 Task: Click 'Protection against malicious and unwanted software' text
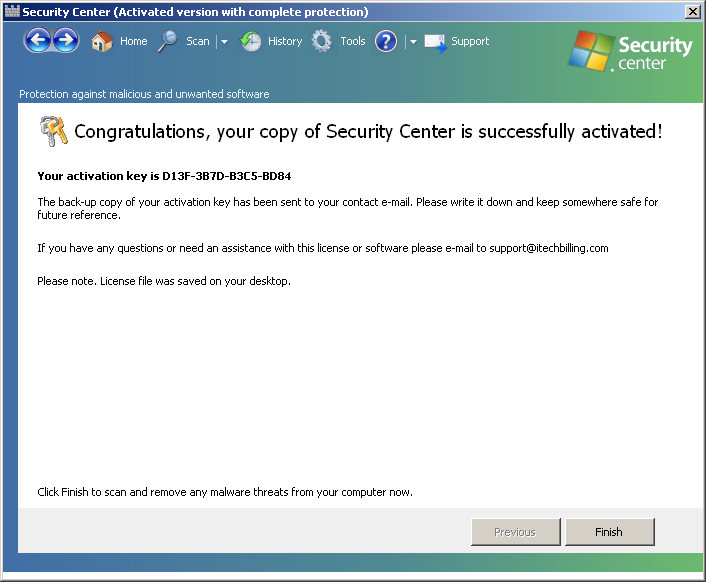[144, 94]
